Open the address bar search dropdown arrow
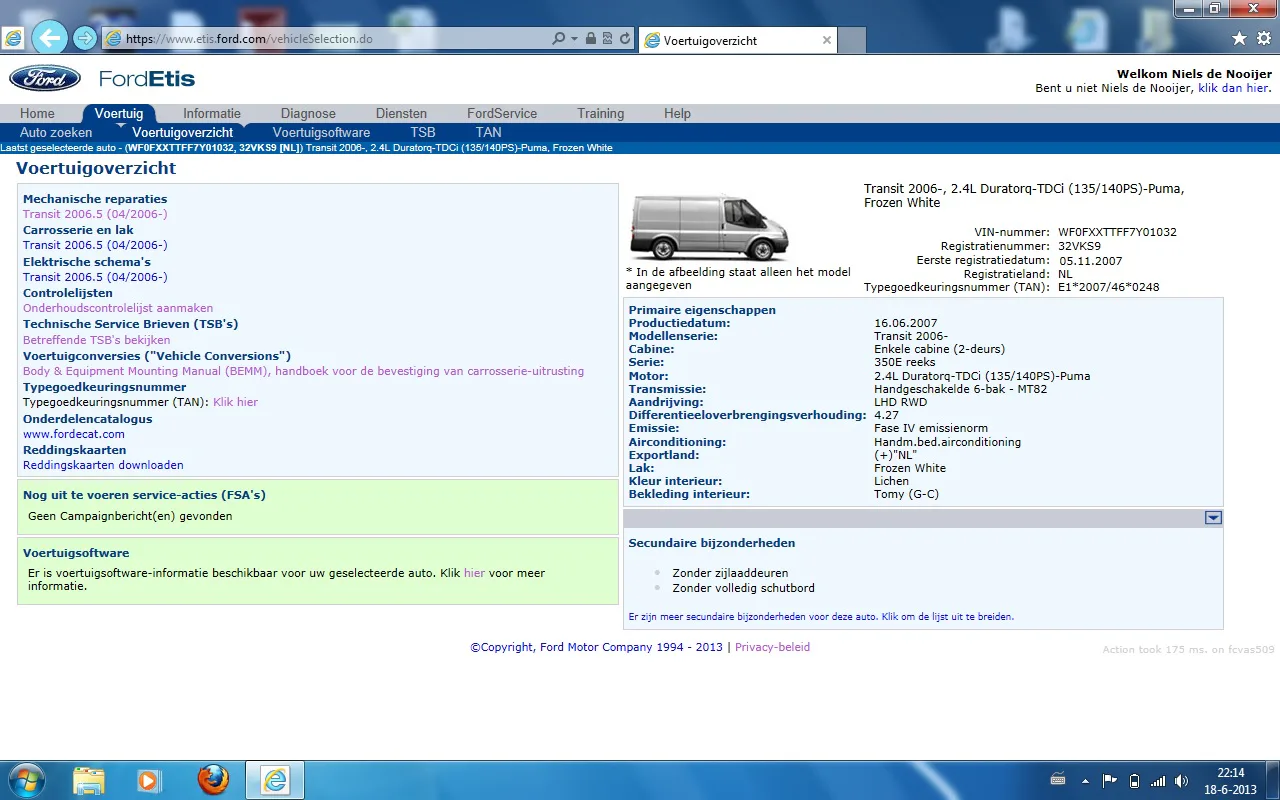1280x800 pixels. tap(574, 39)
